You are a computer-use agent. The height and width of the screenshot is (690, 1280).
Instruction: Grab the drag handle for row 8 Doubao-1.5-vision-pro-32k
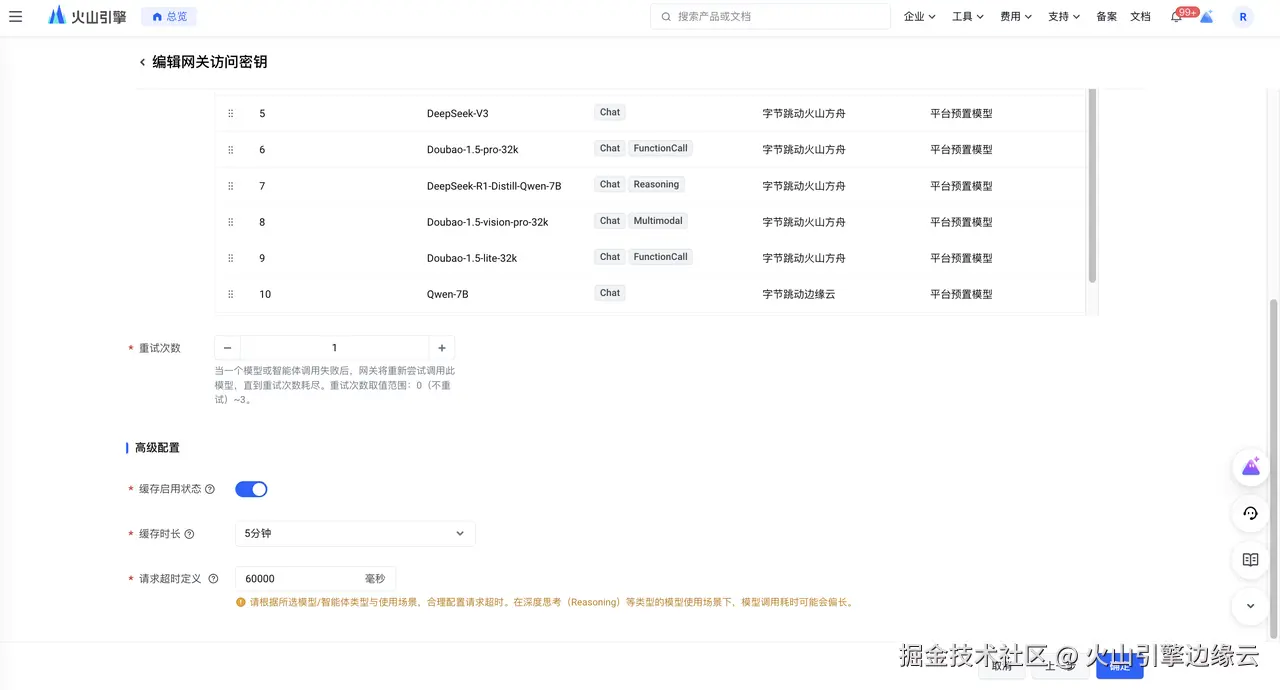[230, 222]
